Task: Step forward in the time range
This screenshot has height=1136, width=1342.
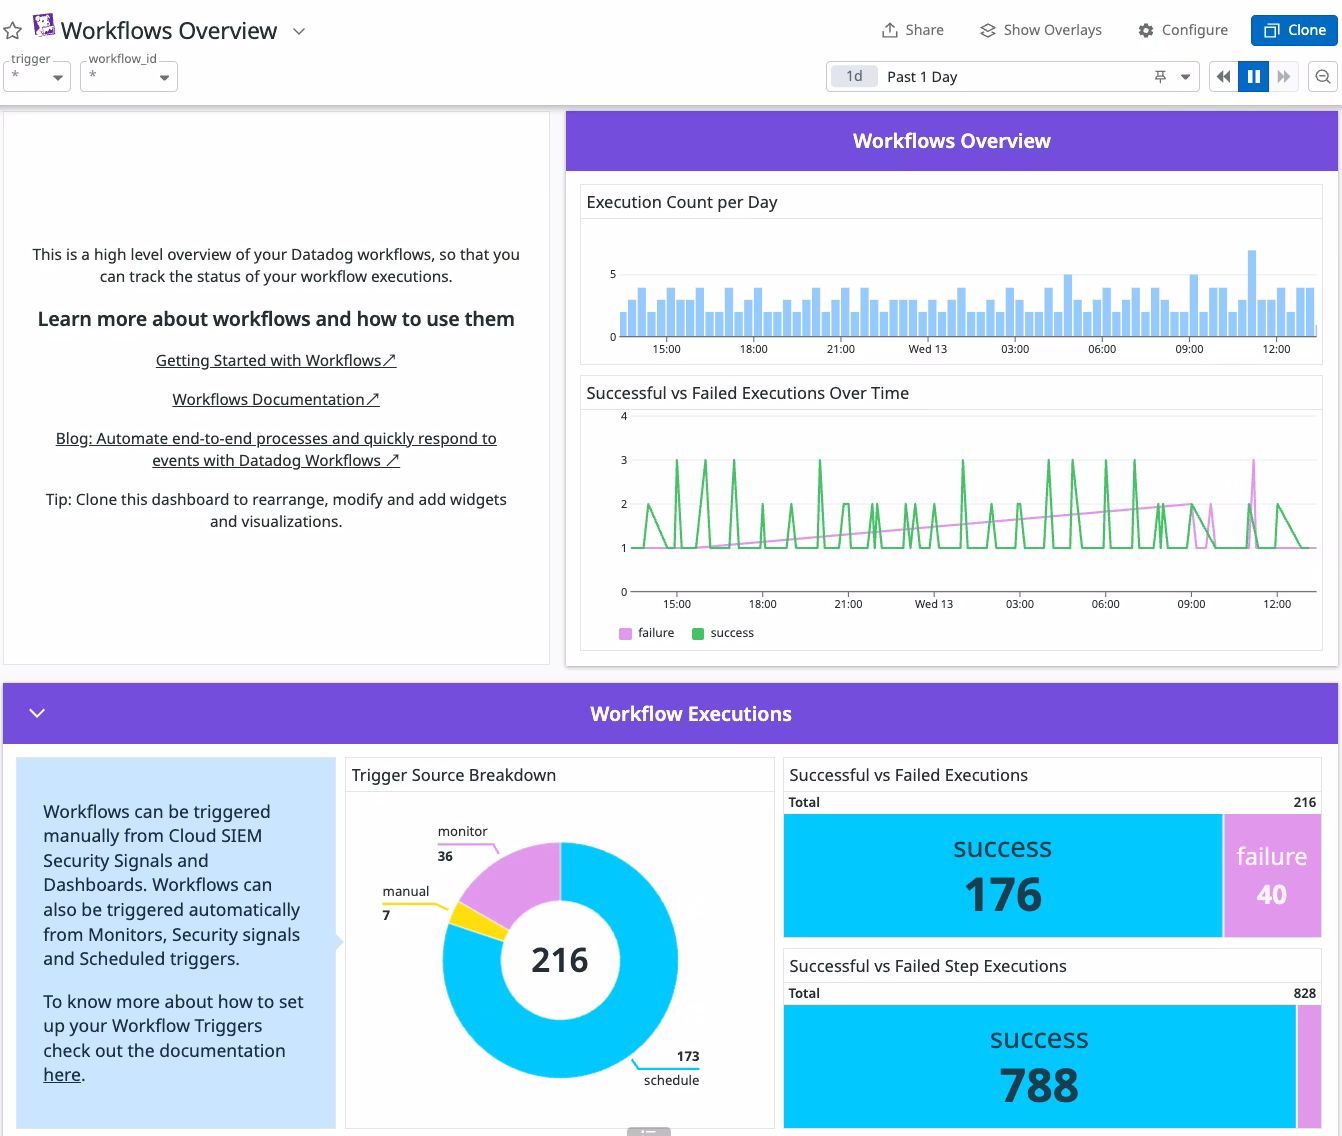Action: (1284, 77)
